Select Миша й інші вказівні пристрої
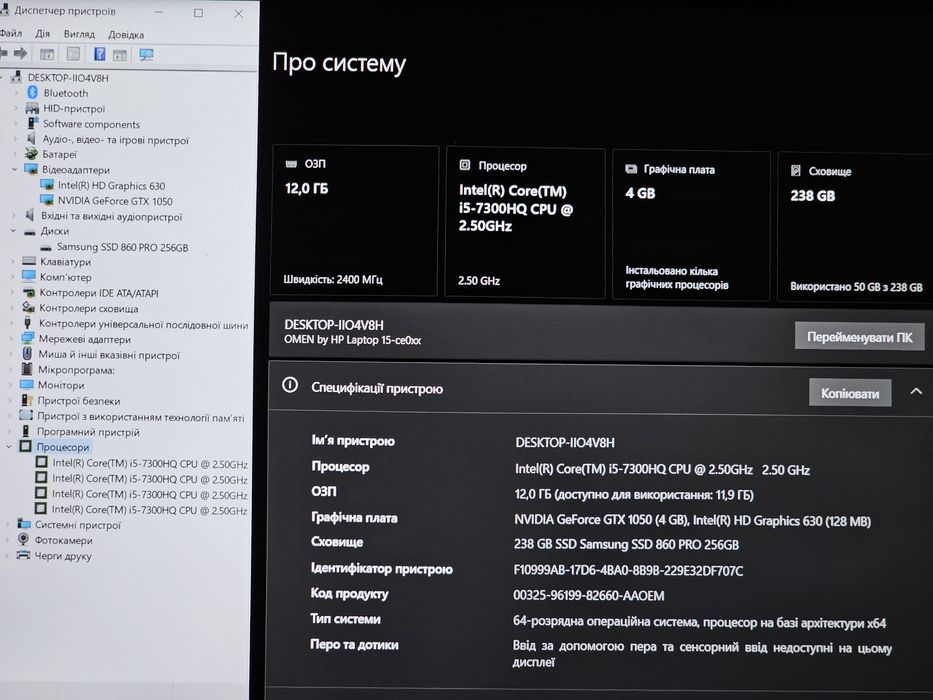Image resolution: width=933 pixels, height=700 pixels. (x=109, y=355)
